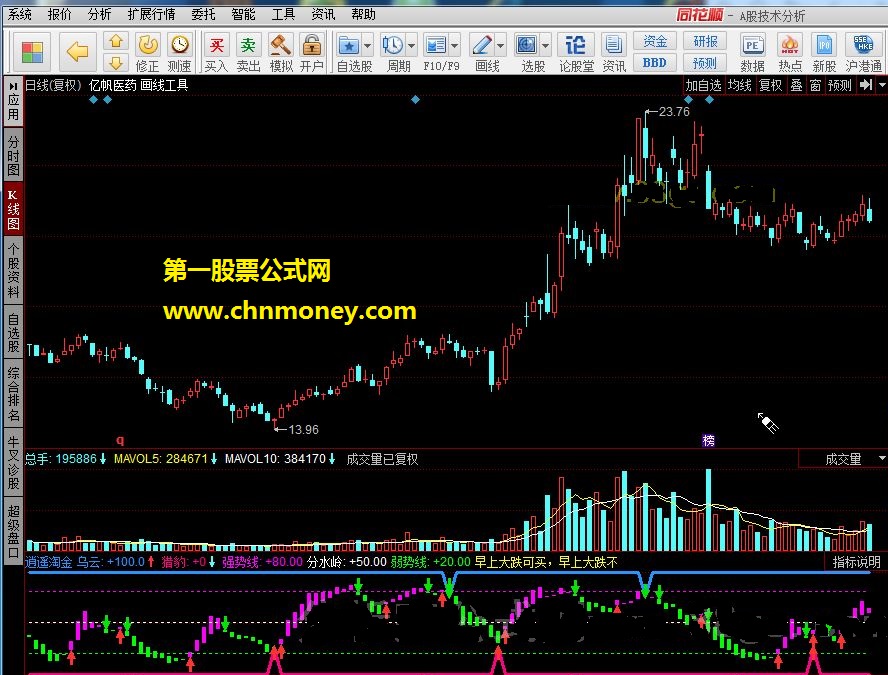
Task: Expand the 自选股 dropdown arrow
Action: (368, 46)
